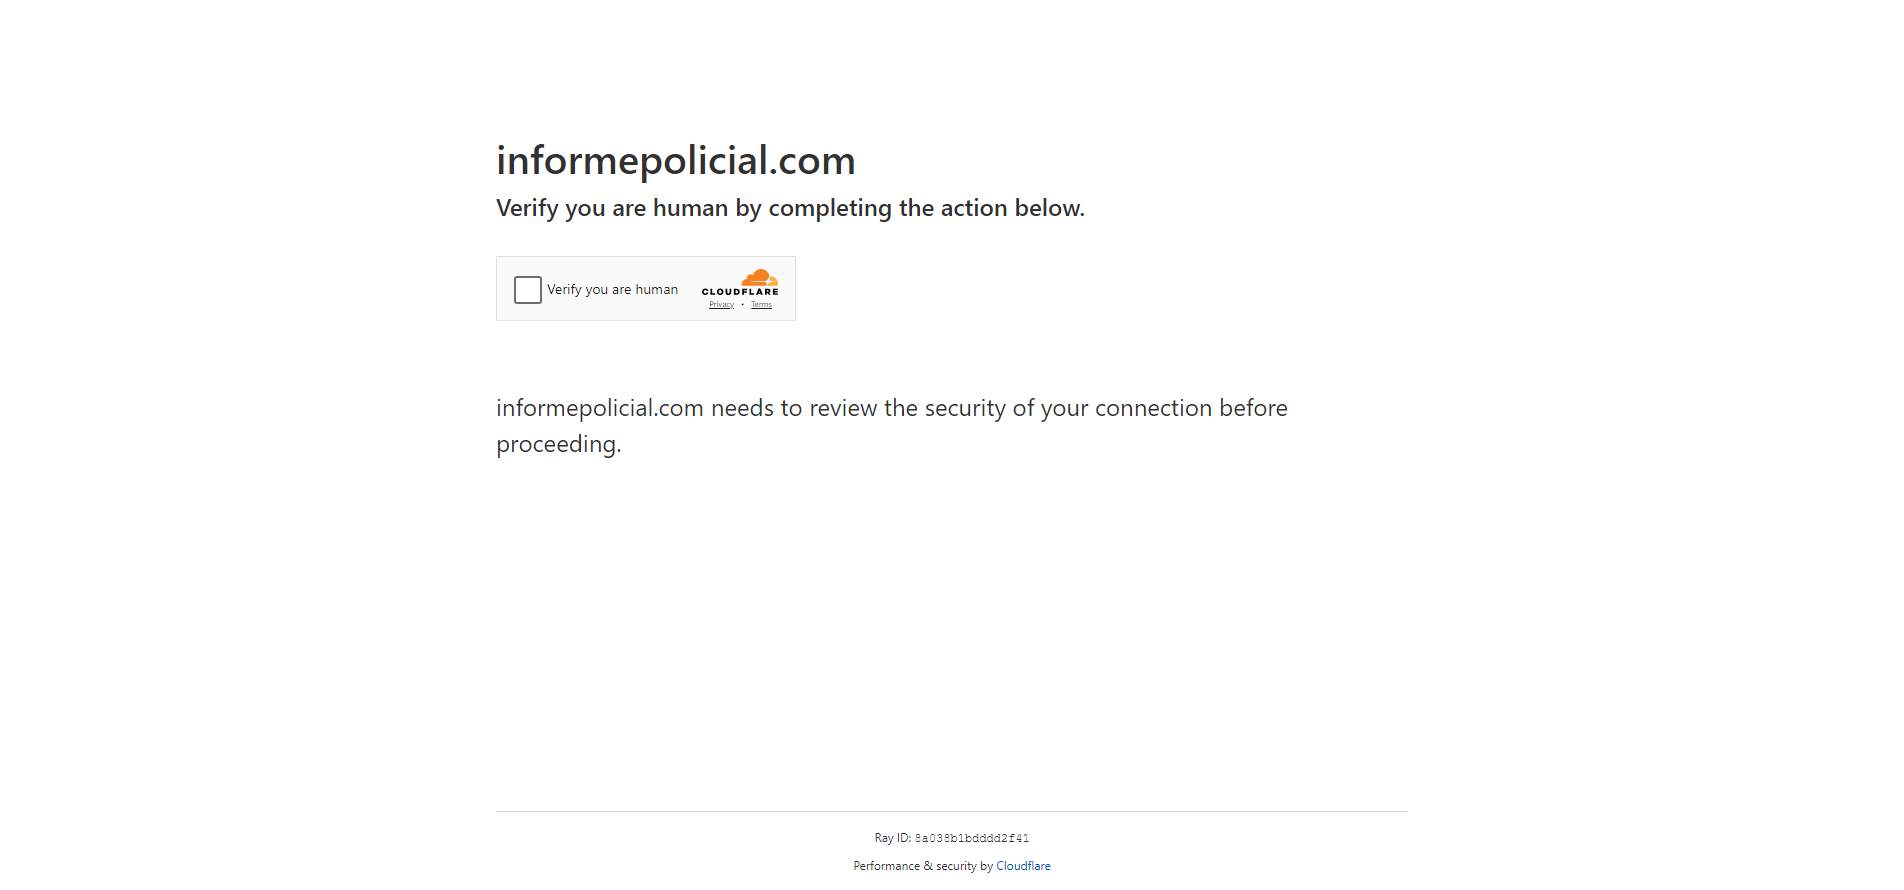Click the Ray ID code value
The width and height of the screenshot is (1904, 890).
point(971,839)
